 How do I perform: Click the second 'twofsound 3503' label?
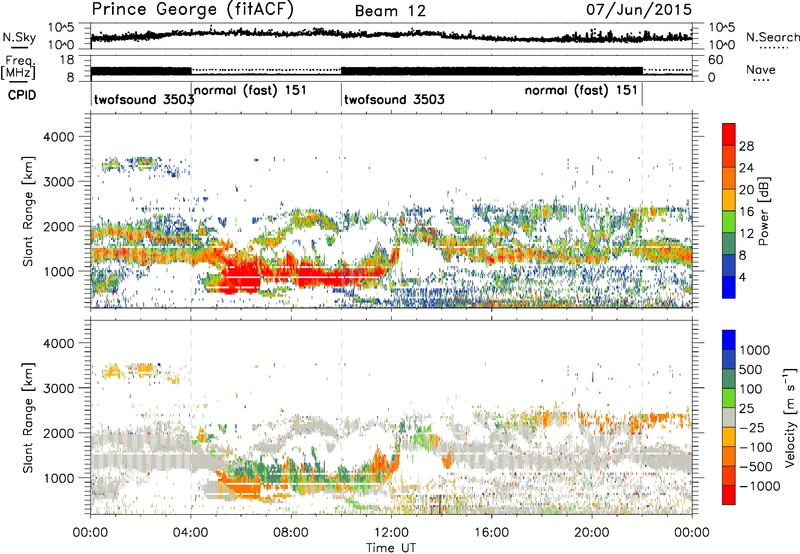pyautogui.click(x=394, y=99)
